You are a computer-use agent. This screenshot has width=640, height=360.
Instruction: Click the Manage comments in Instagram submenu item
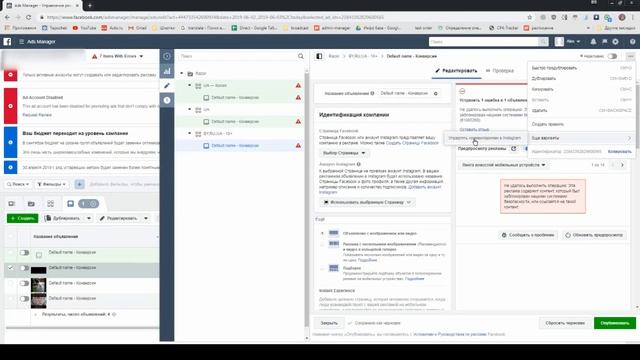click(x=484, y=138)
